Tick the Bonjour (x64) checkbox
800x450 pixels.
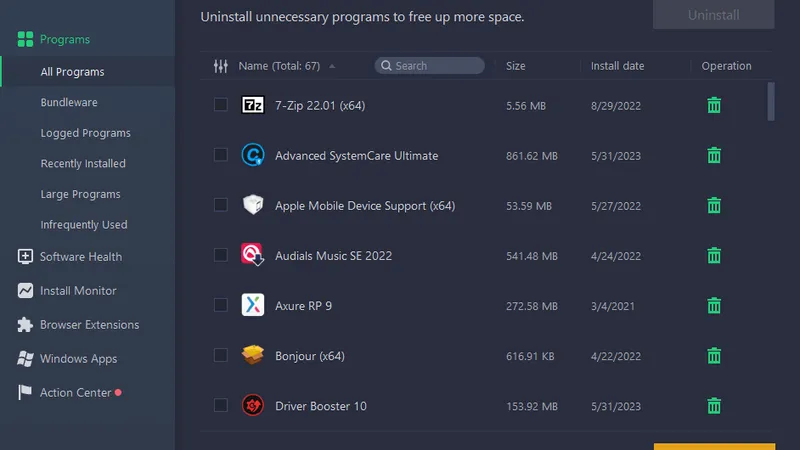[221, 355]
